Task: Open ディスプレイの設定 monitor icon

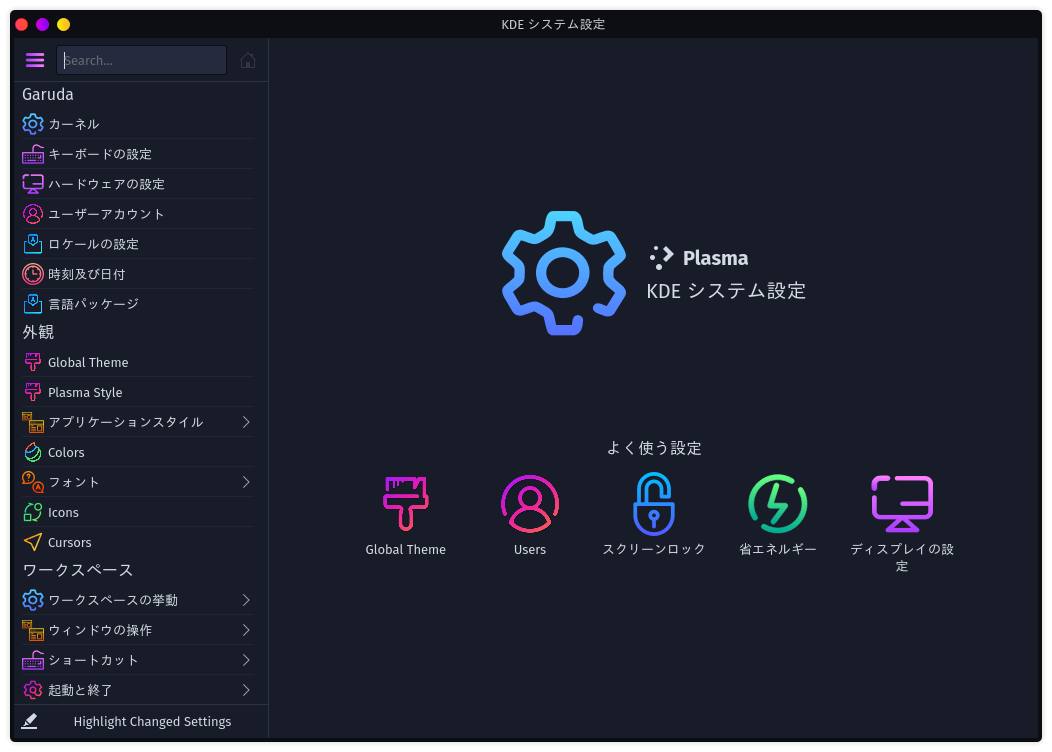Action: [x=901, y=504]
